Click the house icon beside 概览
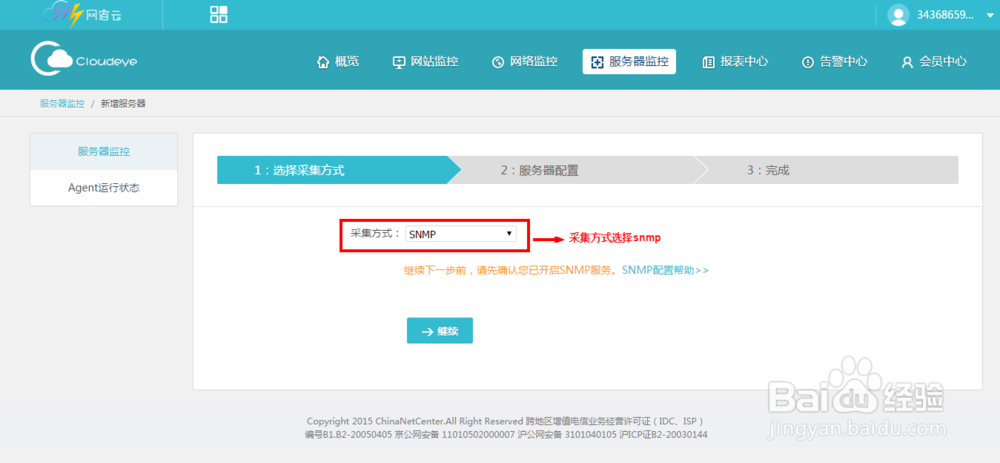This screenshot has width=1000, height=463. (x=323, y=62)
